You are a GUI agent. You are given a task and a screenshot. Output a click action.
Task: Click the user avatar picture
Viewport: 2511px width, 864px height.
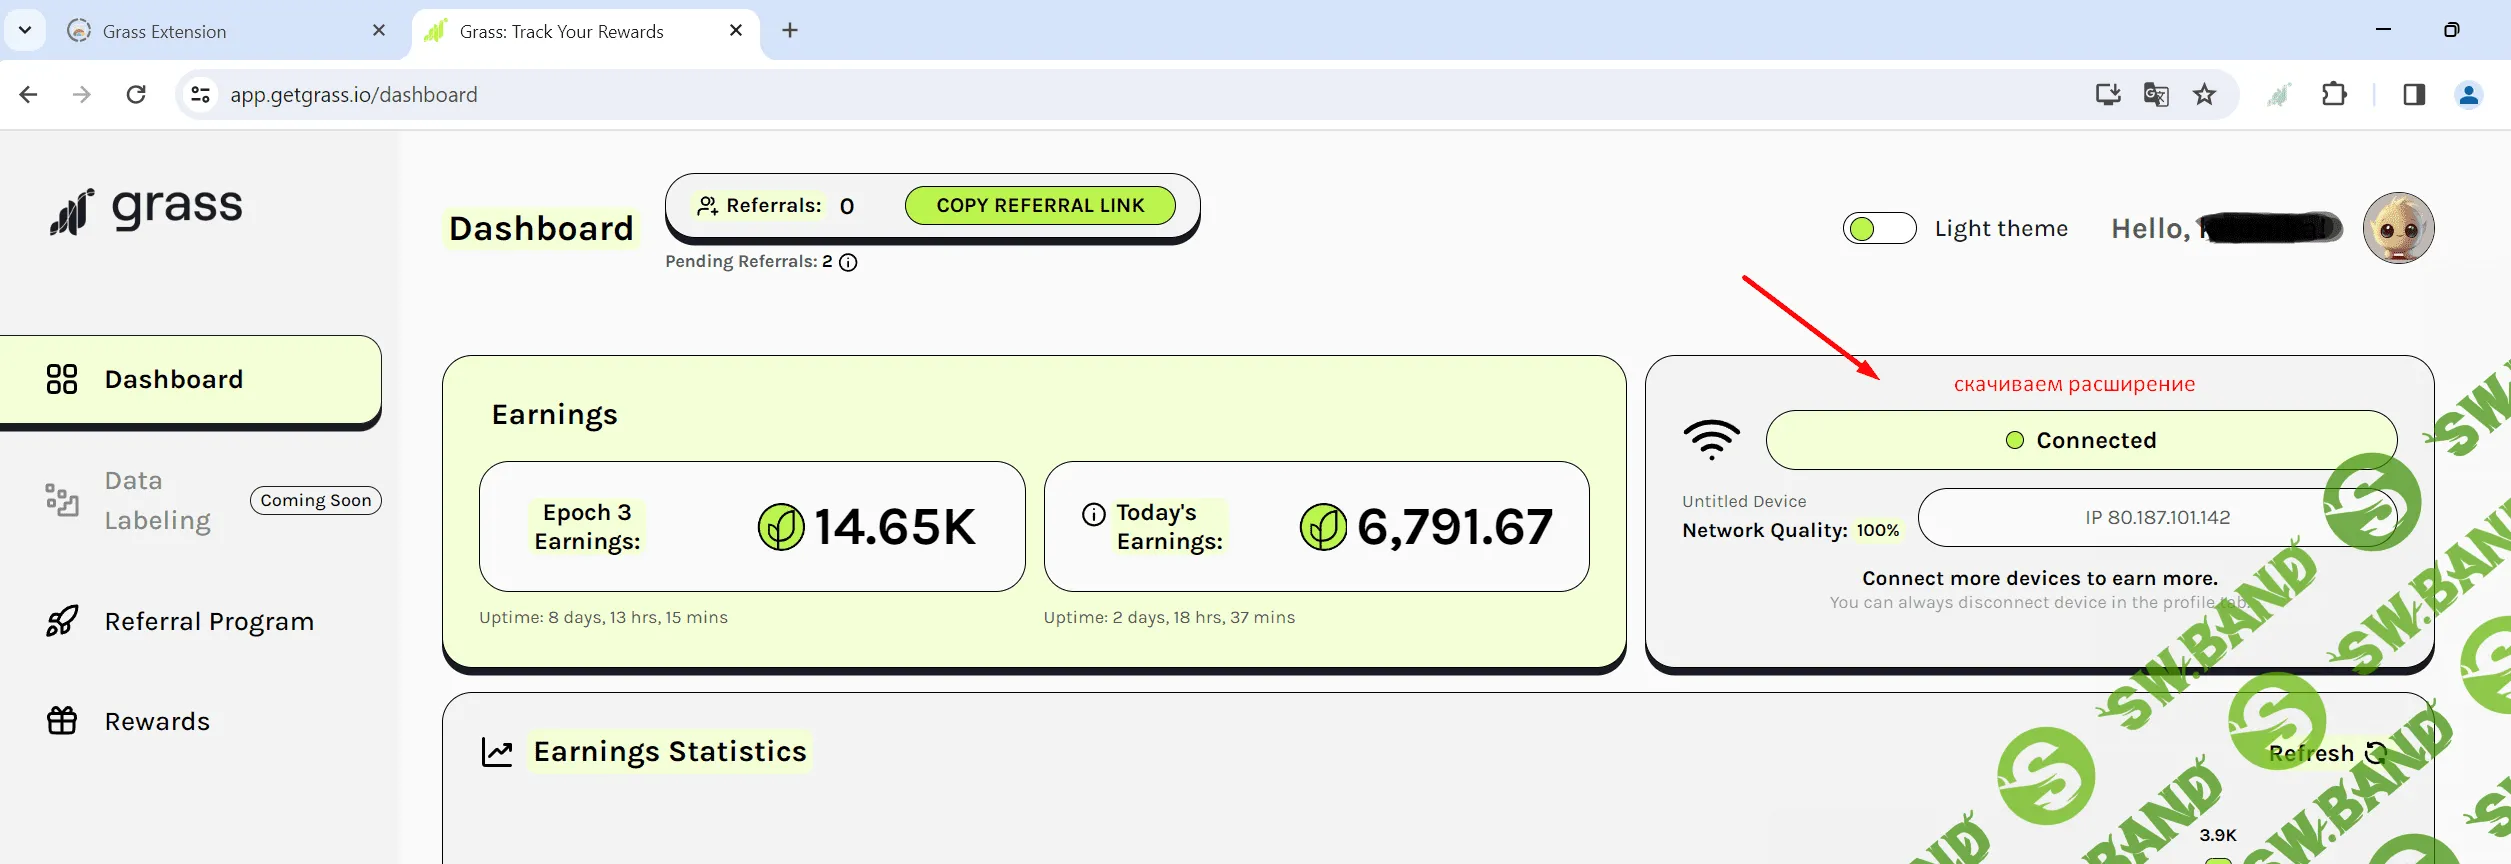click(x=2398, y=228)
